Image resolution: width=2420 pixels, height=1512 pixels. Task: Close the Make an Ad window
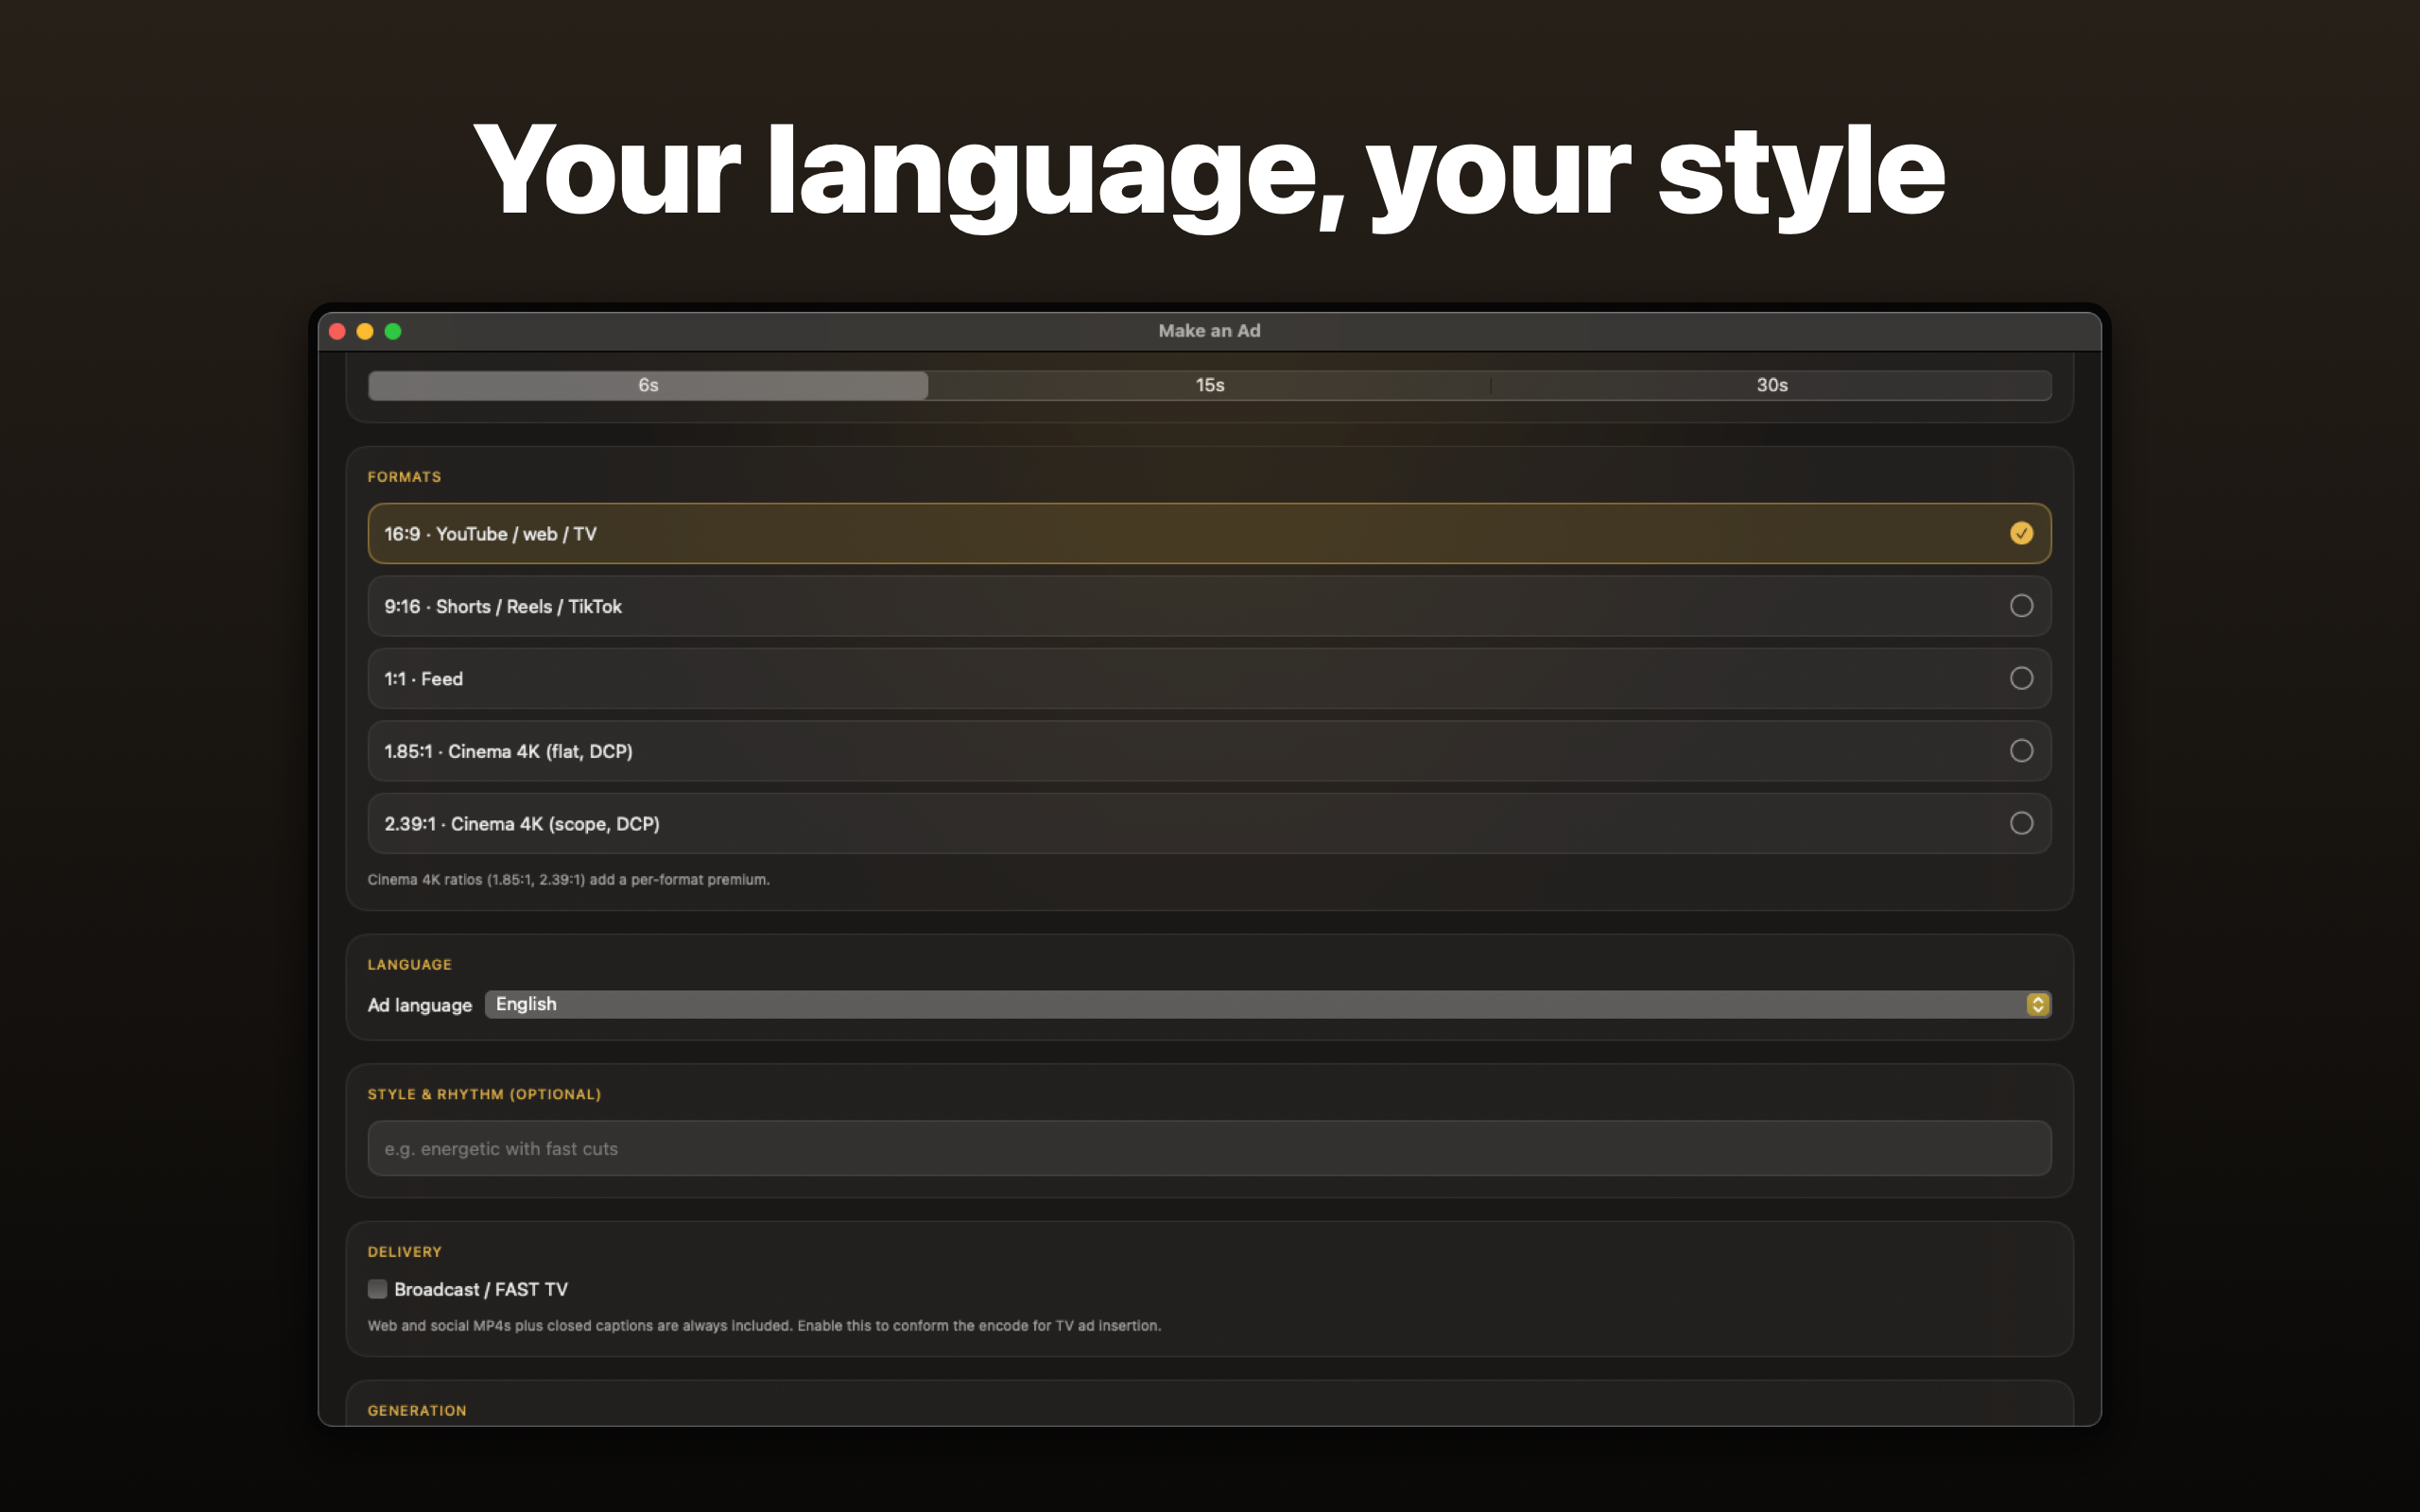(337, 331)
